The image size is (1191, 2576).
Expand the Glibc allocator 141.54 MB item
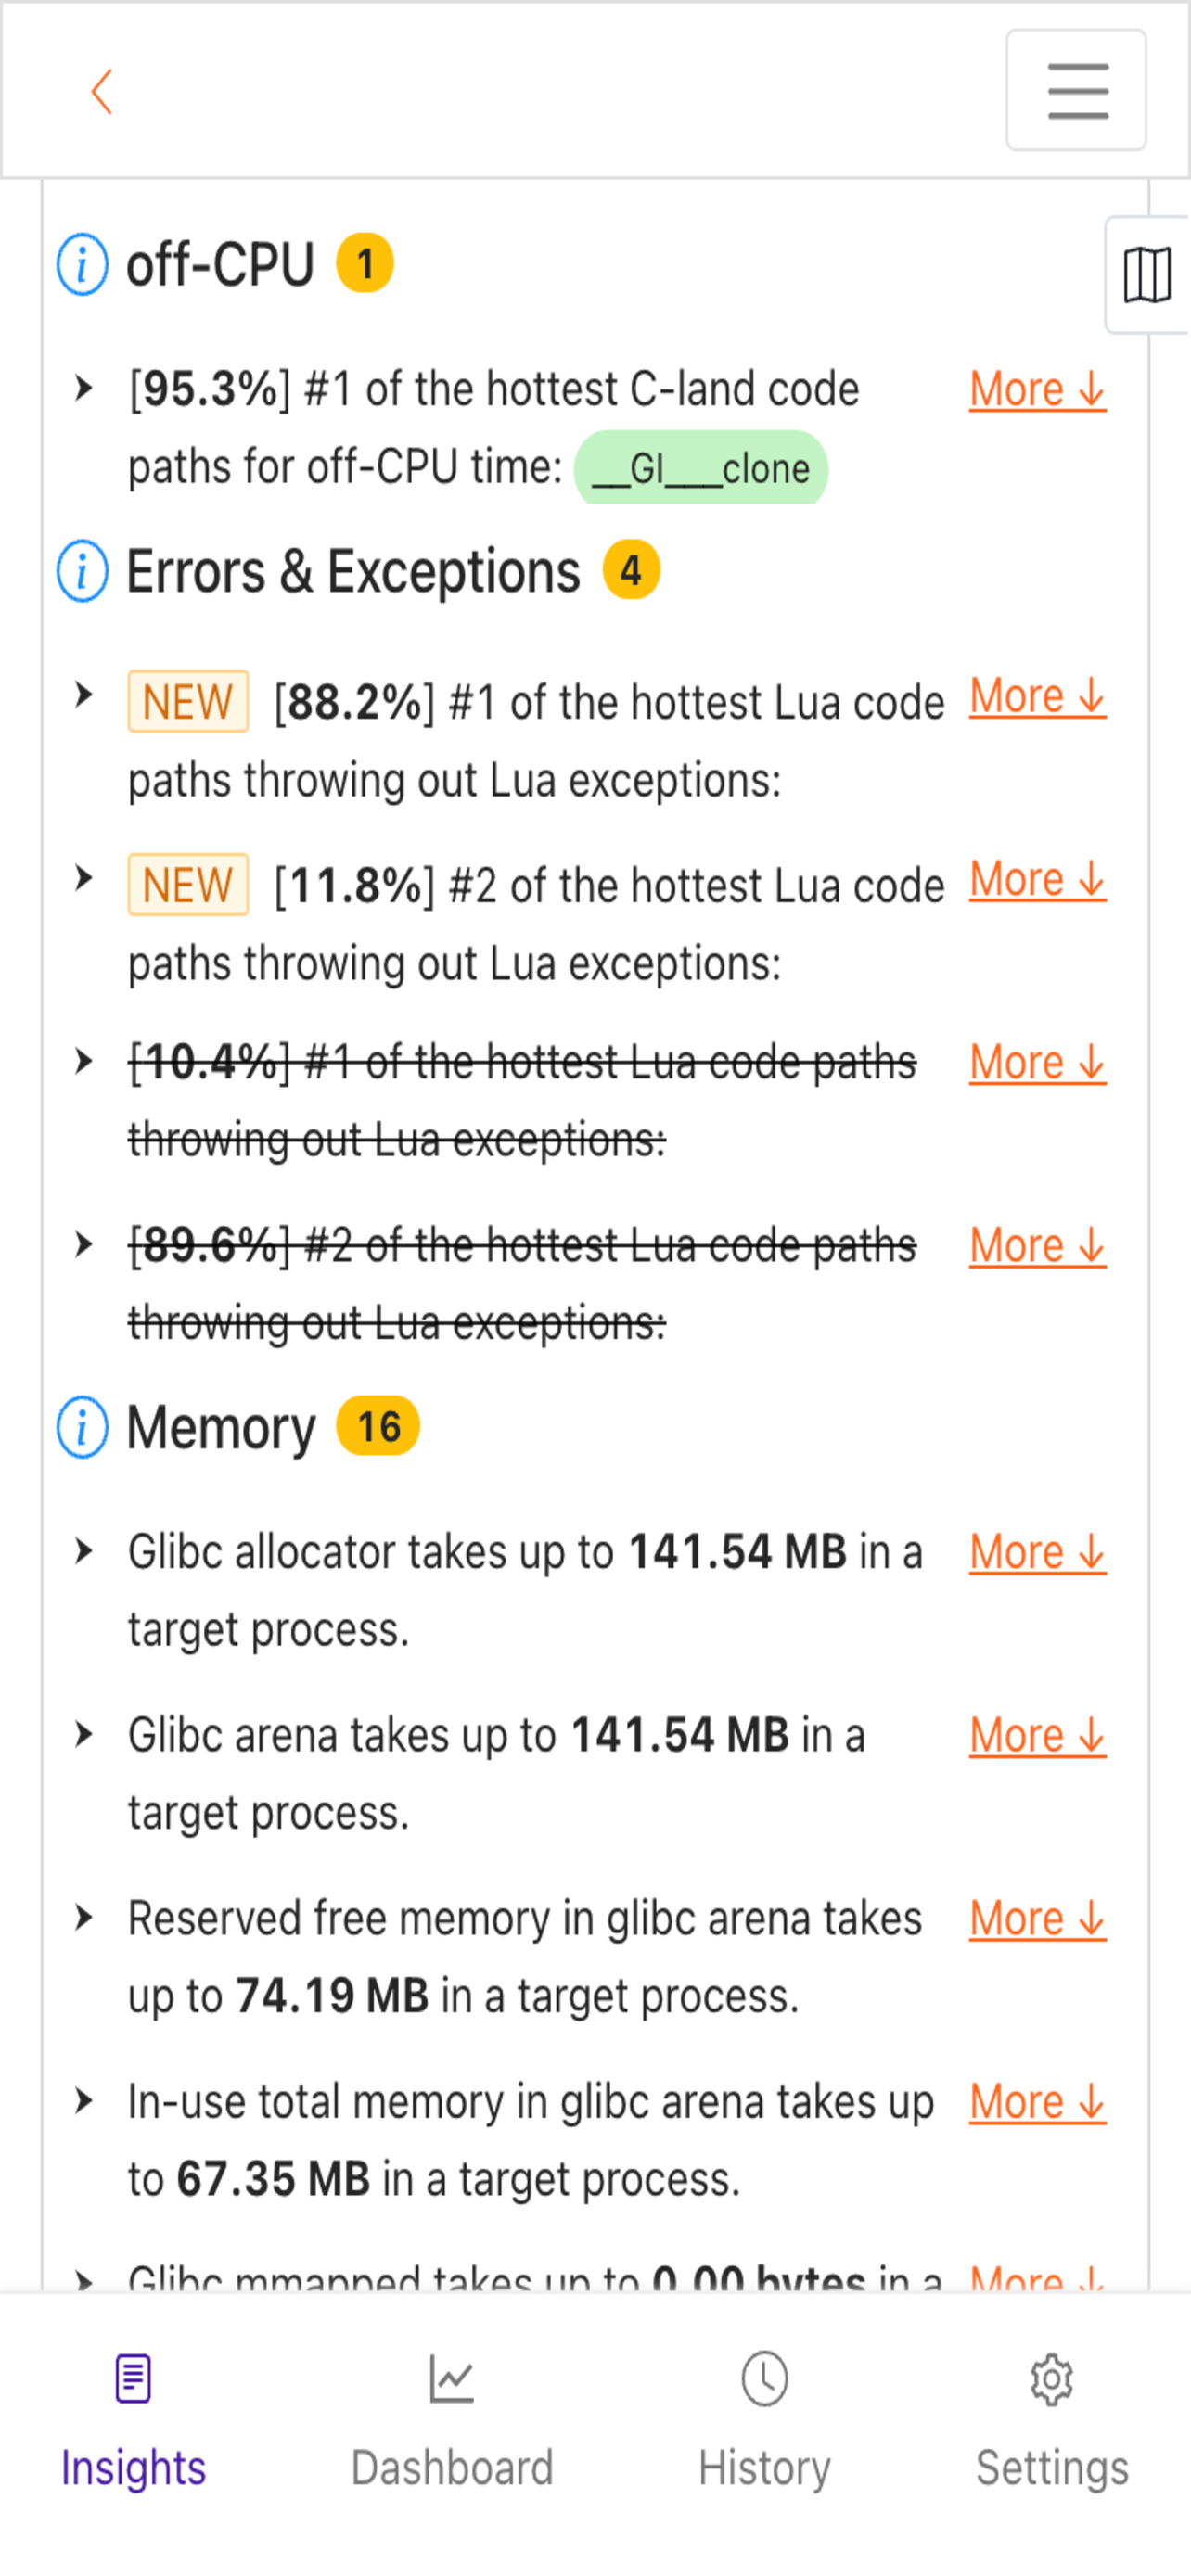[x=84, y=1550]
